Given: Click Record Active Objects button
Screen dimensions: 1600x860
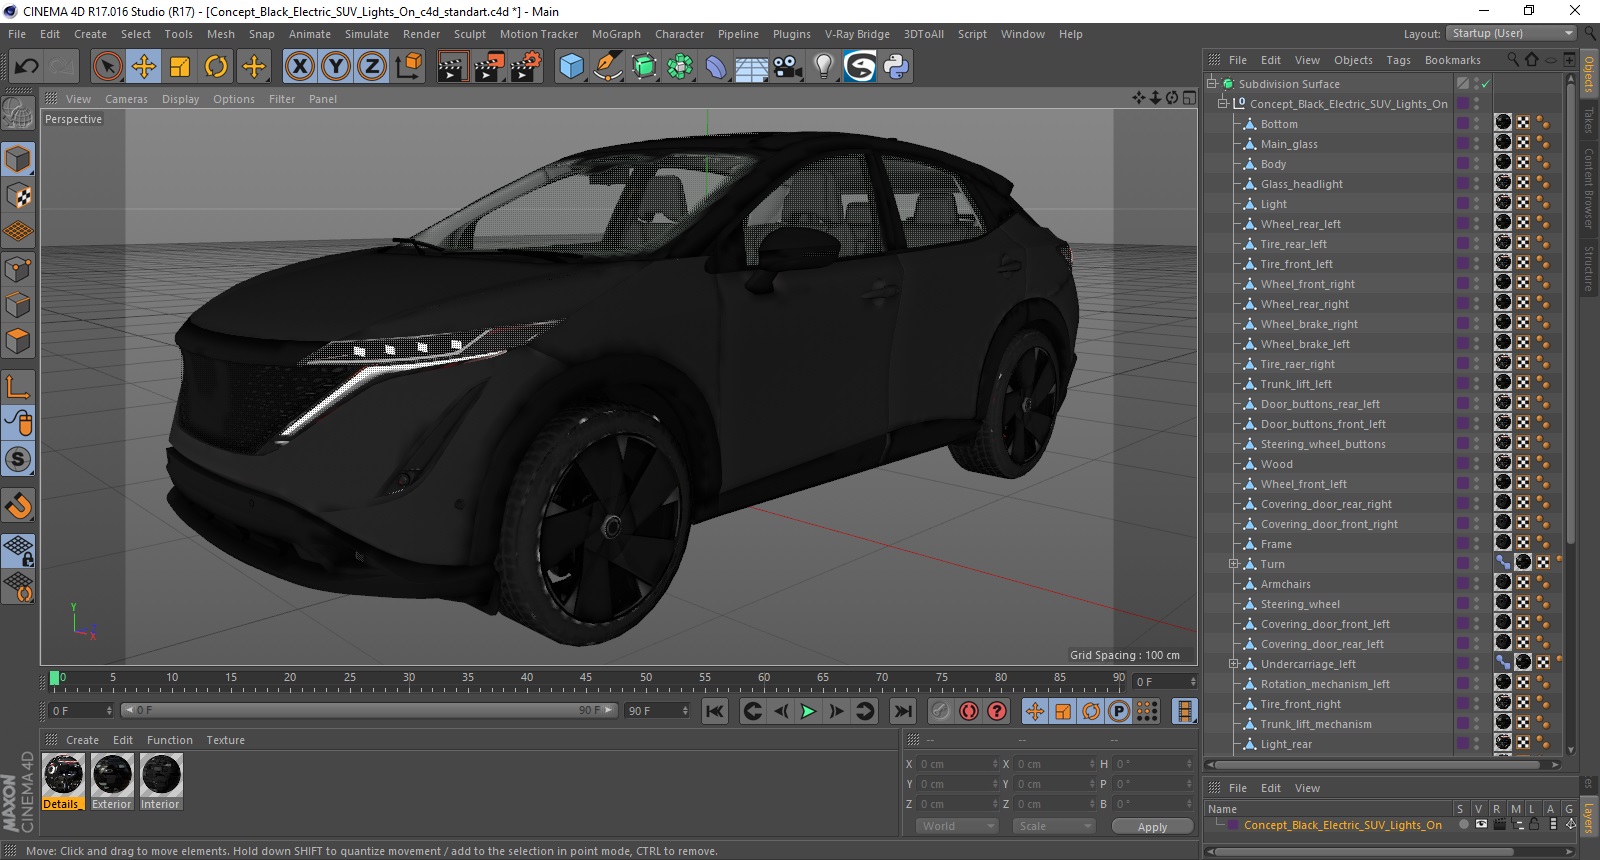Looking at the screenshot, I should click(x=940, y=711).
